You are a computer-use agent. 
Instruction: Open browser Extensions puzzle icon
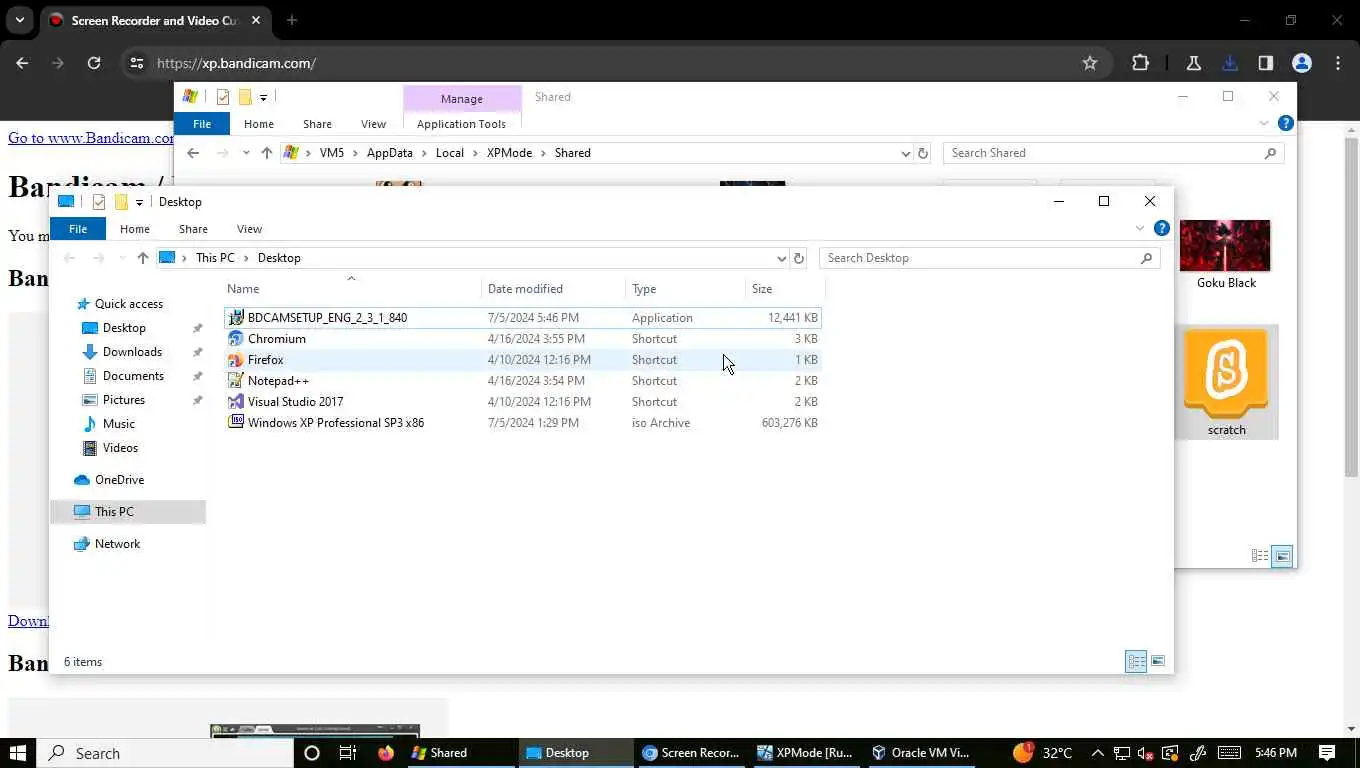tap(1140, 63)
